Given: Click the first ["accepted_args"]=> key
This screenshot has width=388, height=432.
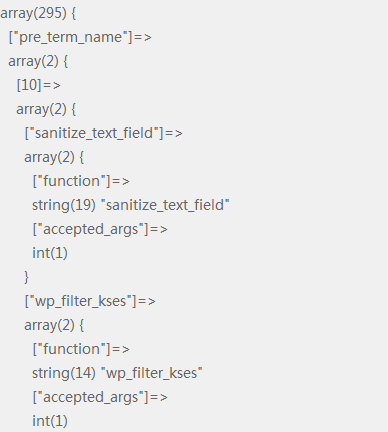Looking at the screenshot, I should 100,229.
